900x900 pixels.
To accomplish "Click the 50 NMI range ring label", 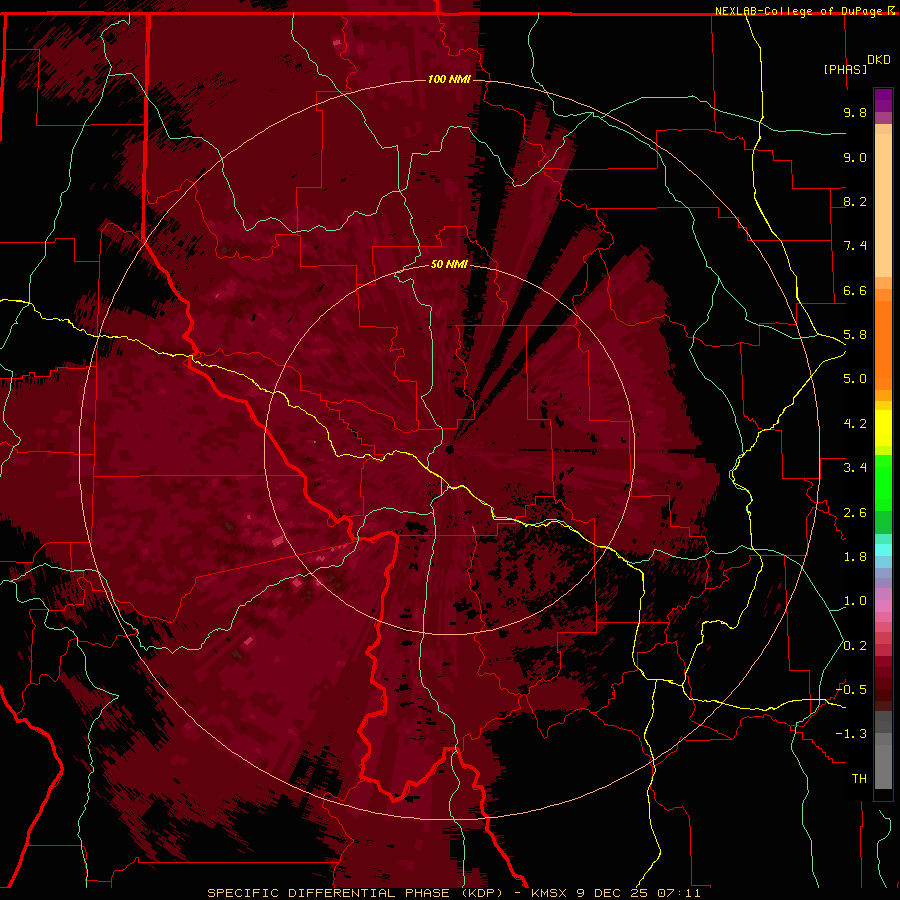I will click(449, 264).
